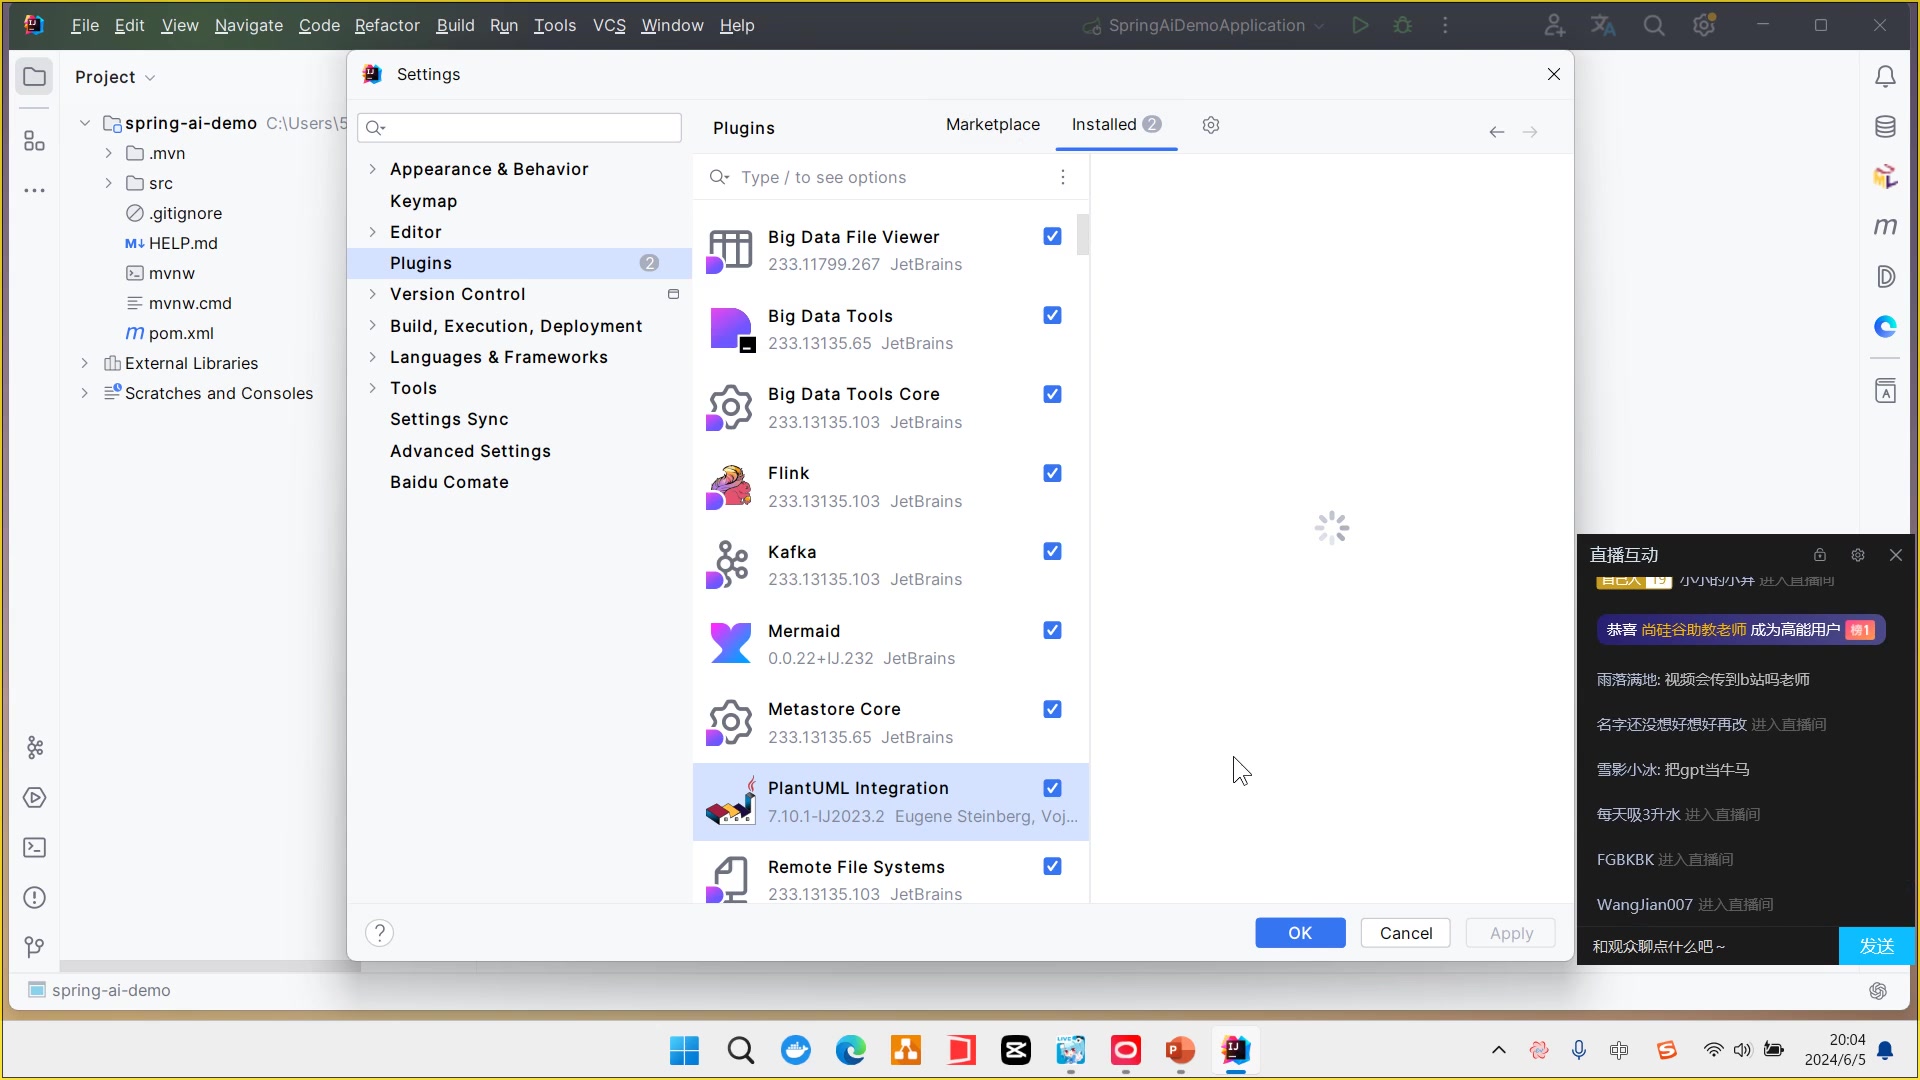This screenshot has width=1920, height=1080.
Task: Expand External Libraries node
Action: 85,363
